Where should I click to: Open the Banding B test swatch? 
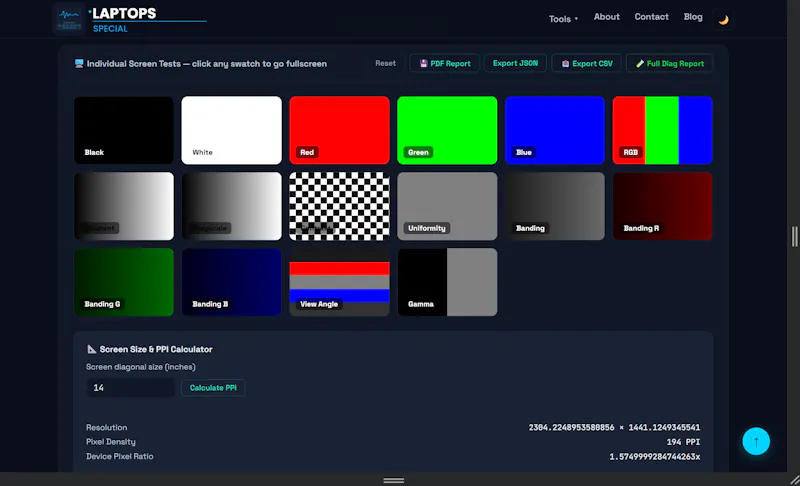232,282
